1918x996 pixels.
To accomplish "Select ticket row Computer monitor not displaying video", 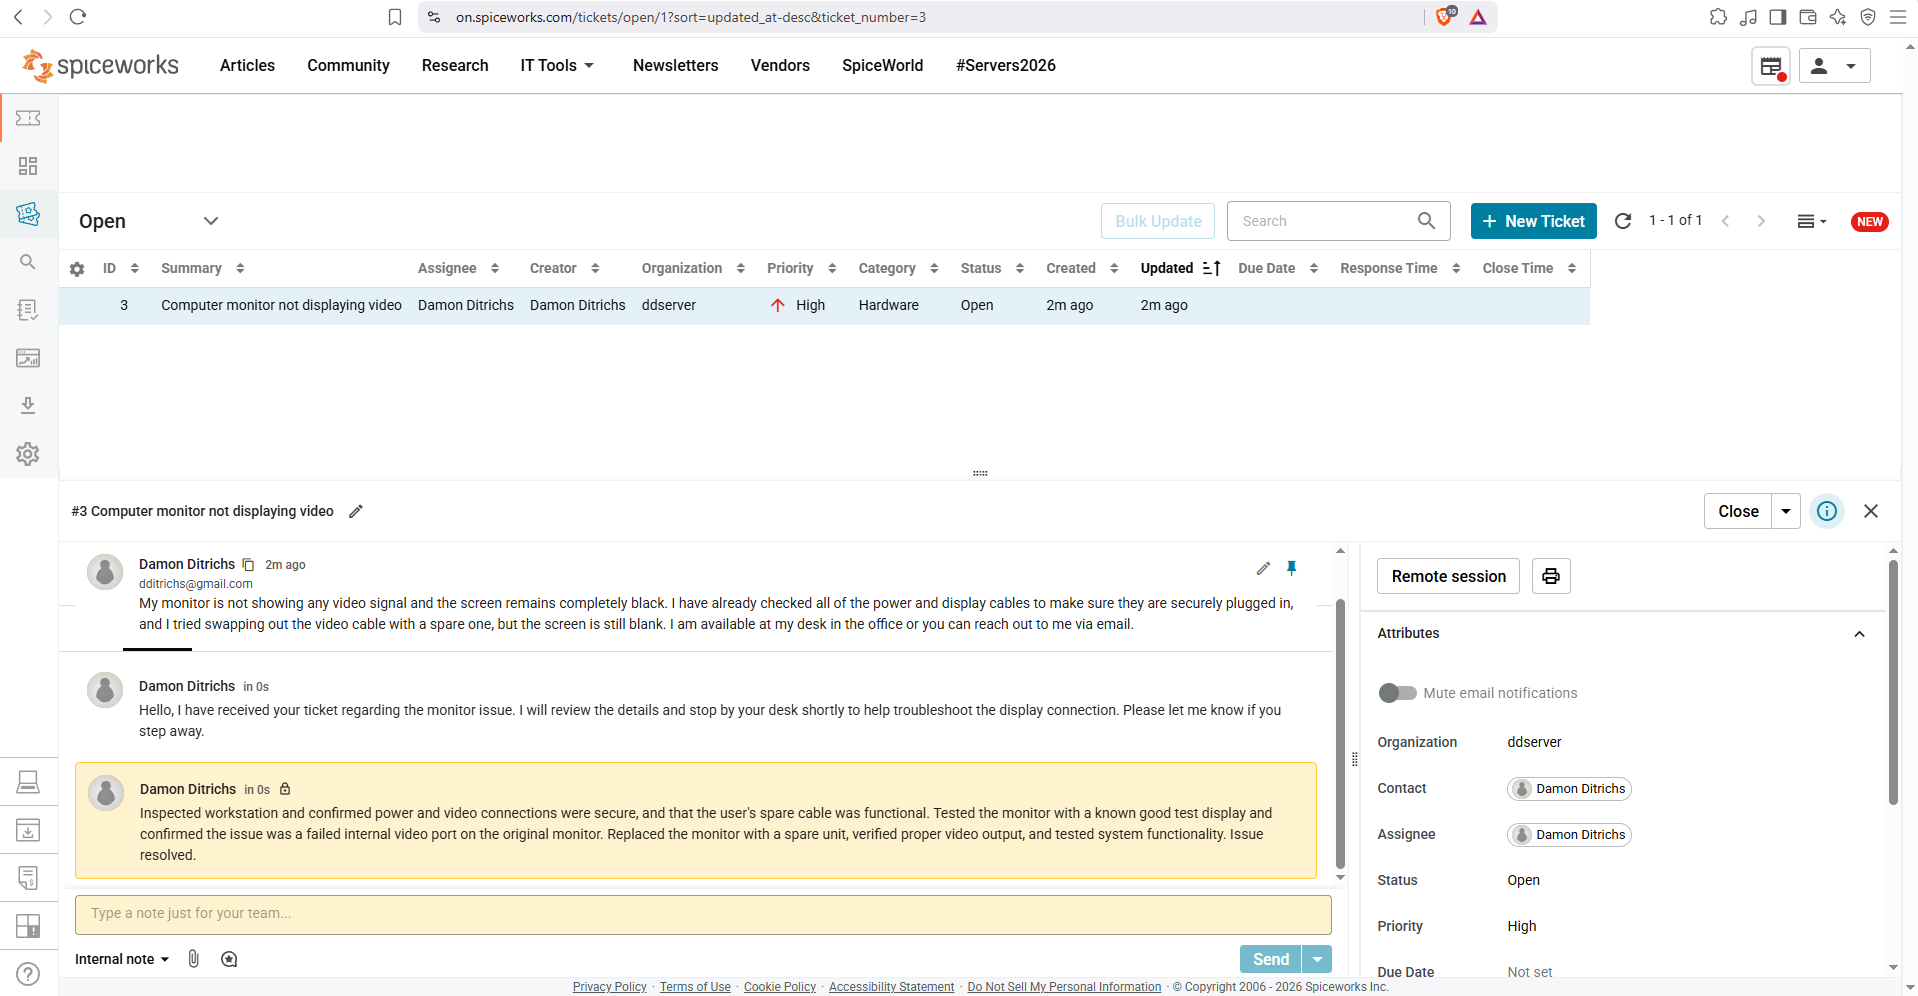I will point(824,305).
